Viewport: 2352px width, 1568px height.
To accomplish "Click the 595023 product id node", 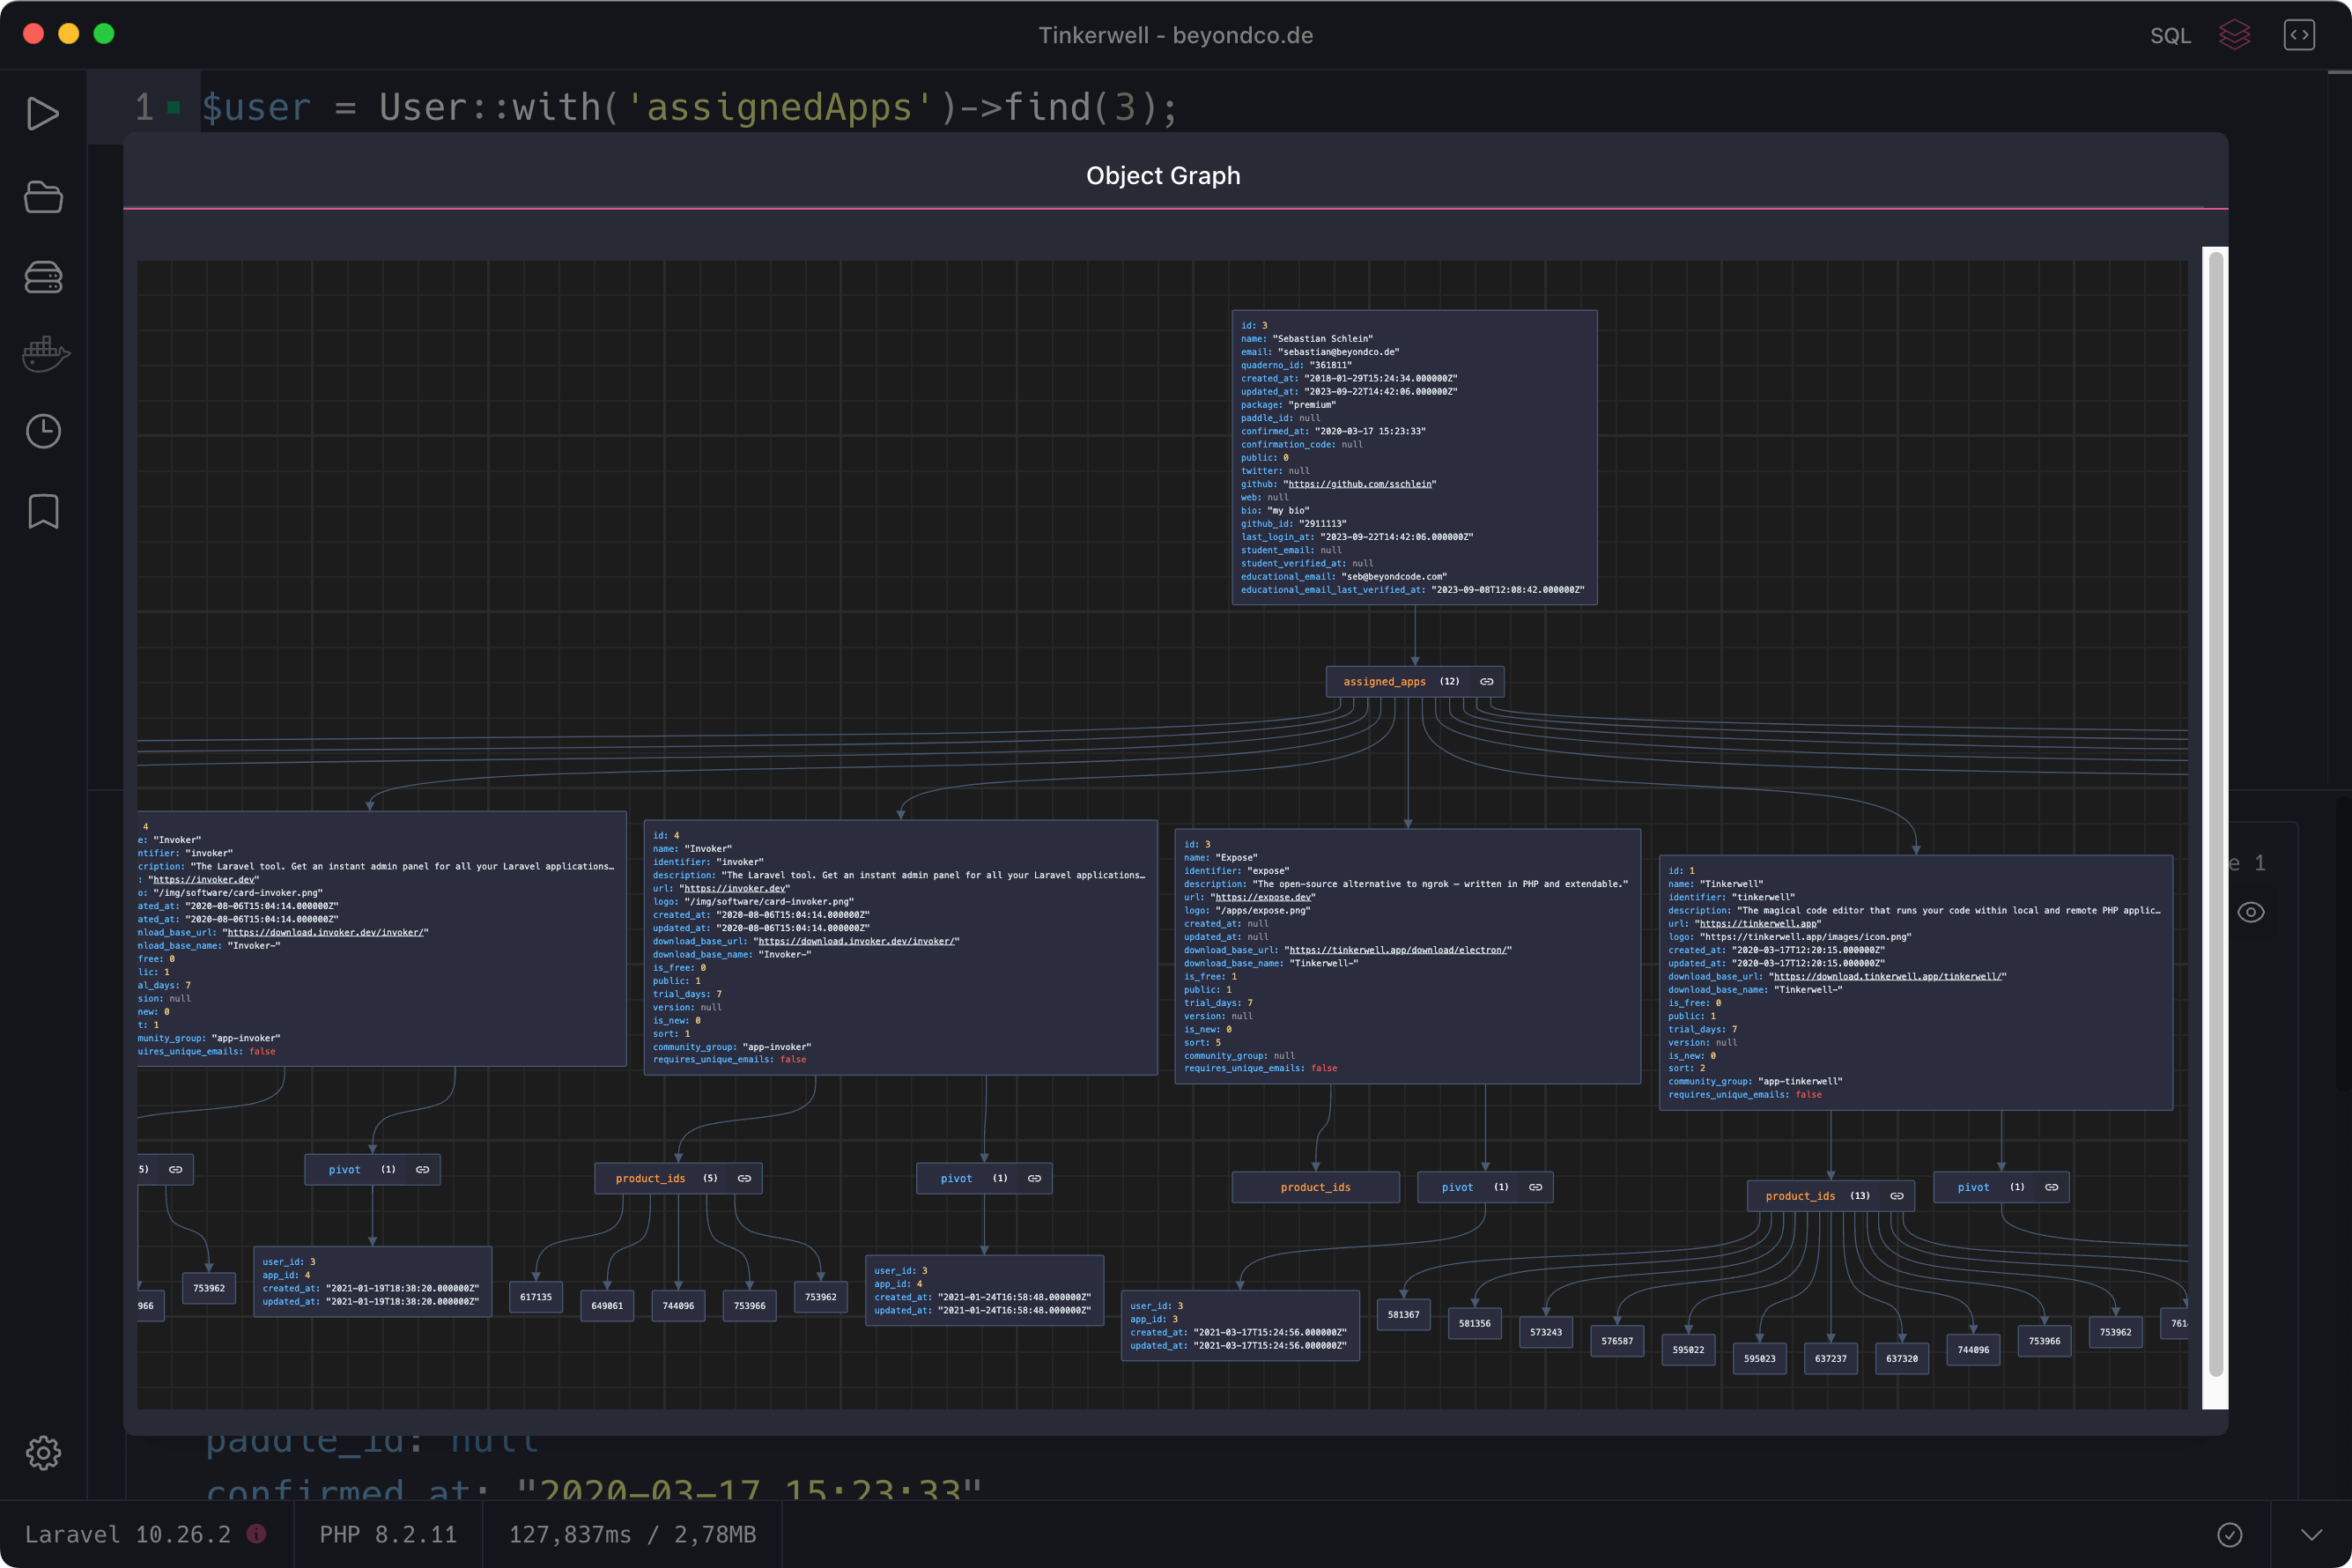I will [x=1759, y=1359].
